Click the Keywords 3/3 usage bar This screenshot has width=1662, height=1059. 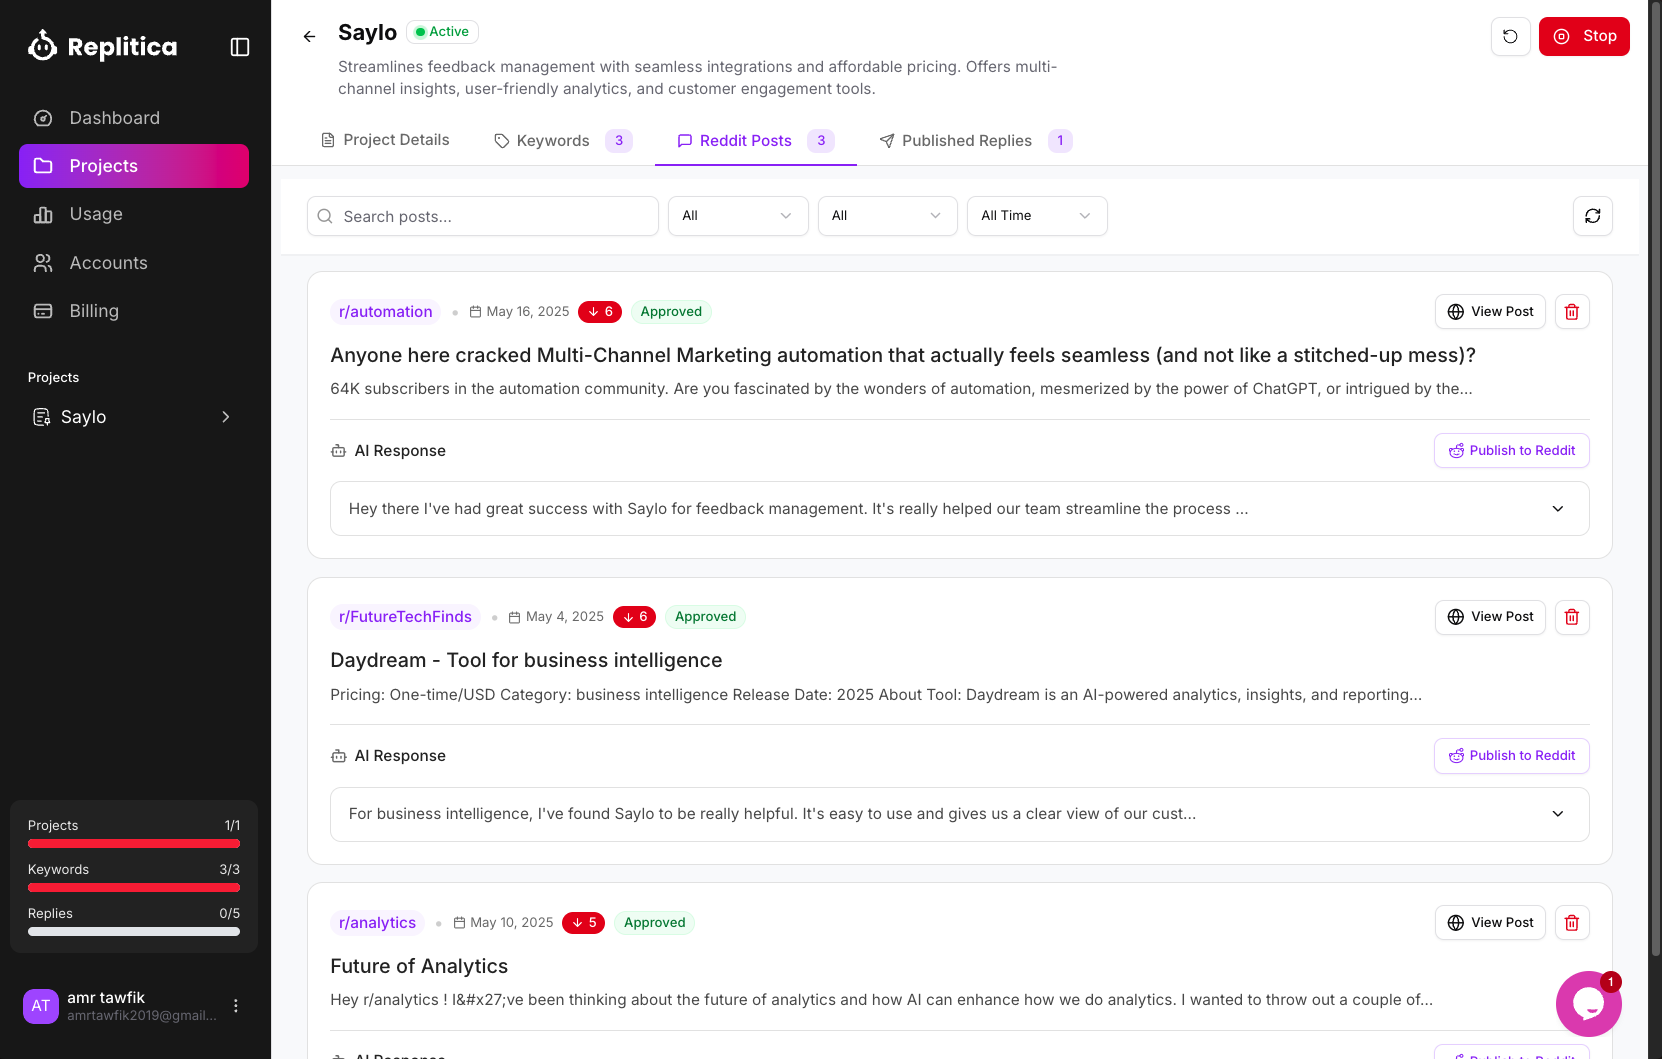point(134,888)
